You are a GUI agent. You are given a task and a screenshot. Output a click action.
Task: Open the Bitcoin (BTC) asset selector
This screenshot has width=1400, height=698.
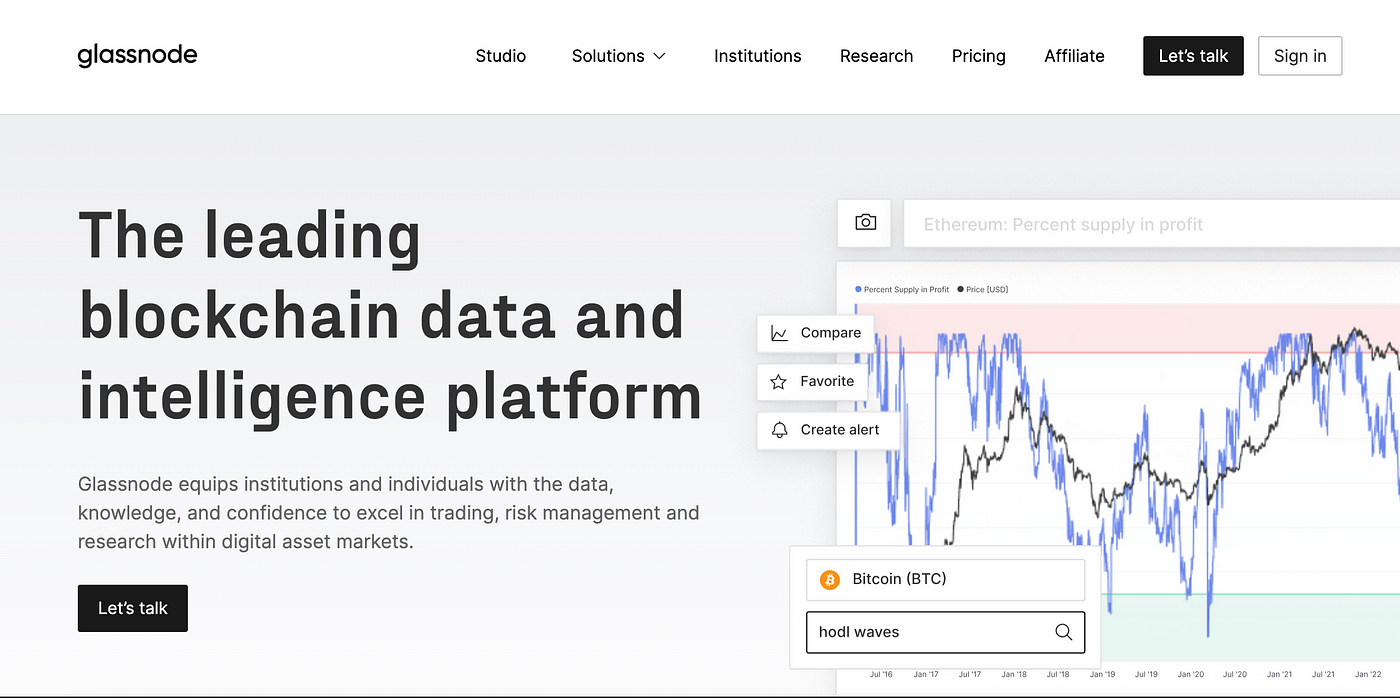945,580
